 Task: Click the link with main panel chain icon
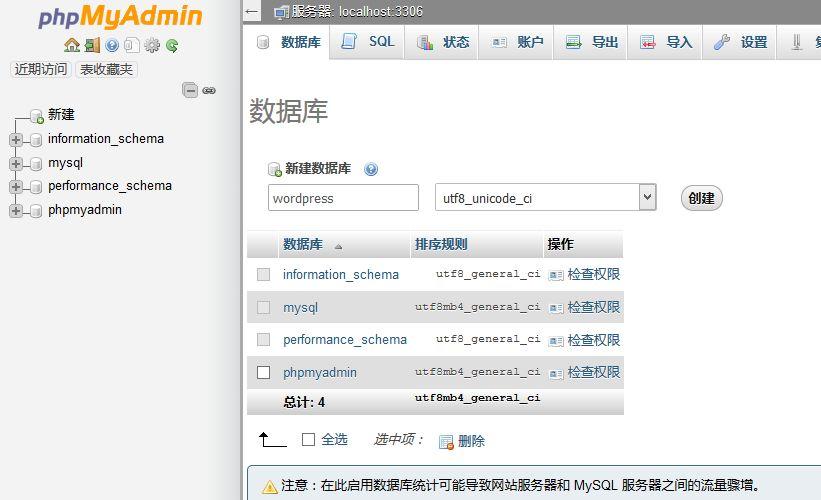point(209,91)
